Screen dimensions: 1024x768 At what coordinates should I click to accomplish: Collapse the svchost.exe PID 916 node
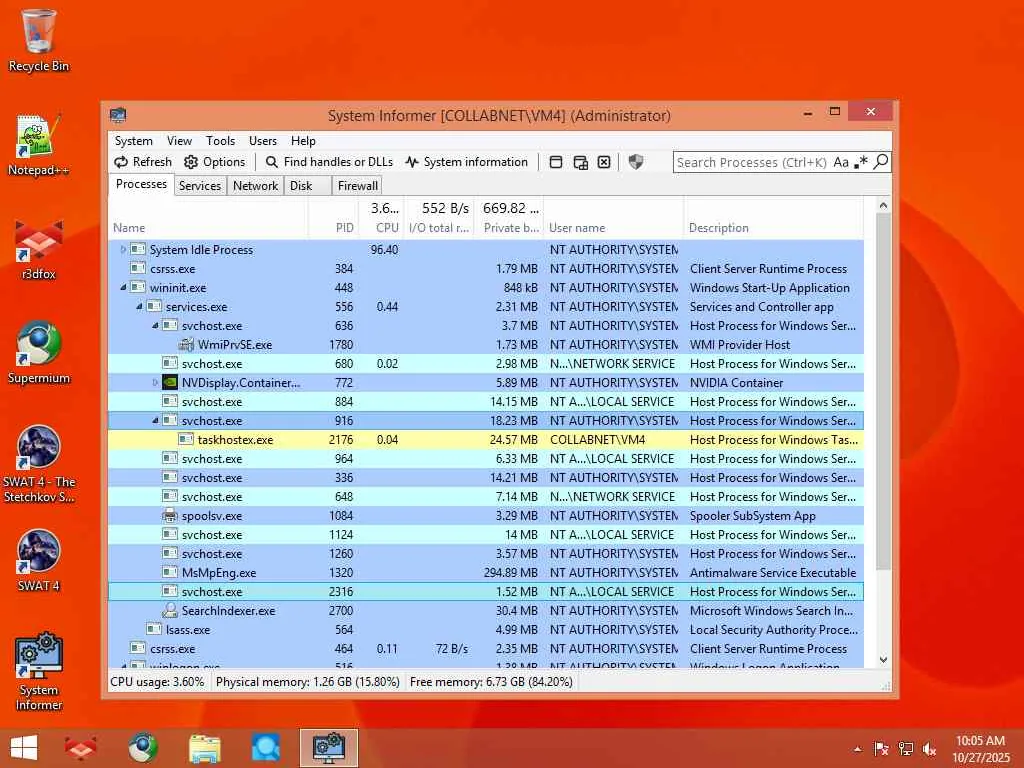(x=155, y=421)
